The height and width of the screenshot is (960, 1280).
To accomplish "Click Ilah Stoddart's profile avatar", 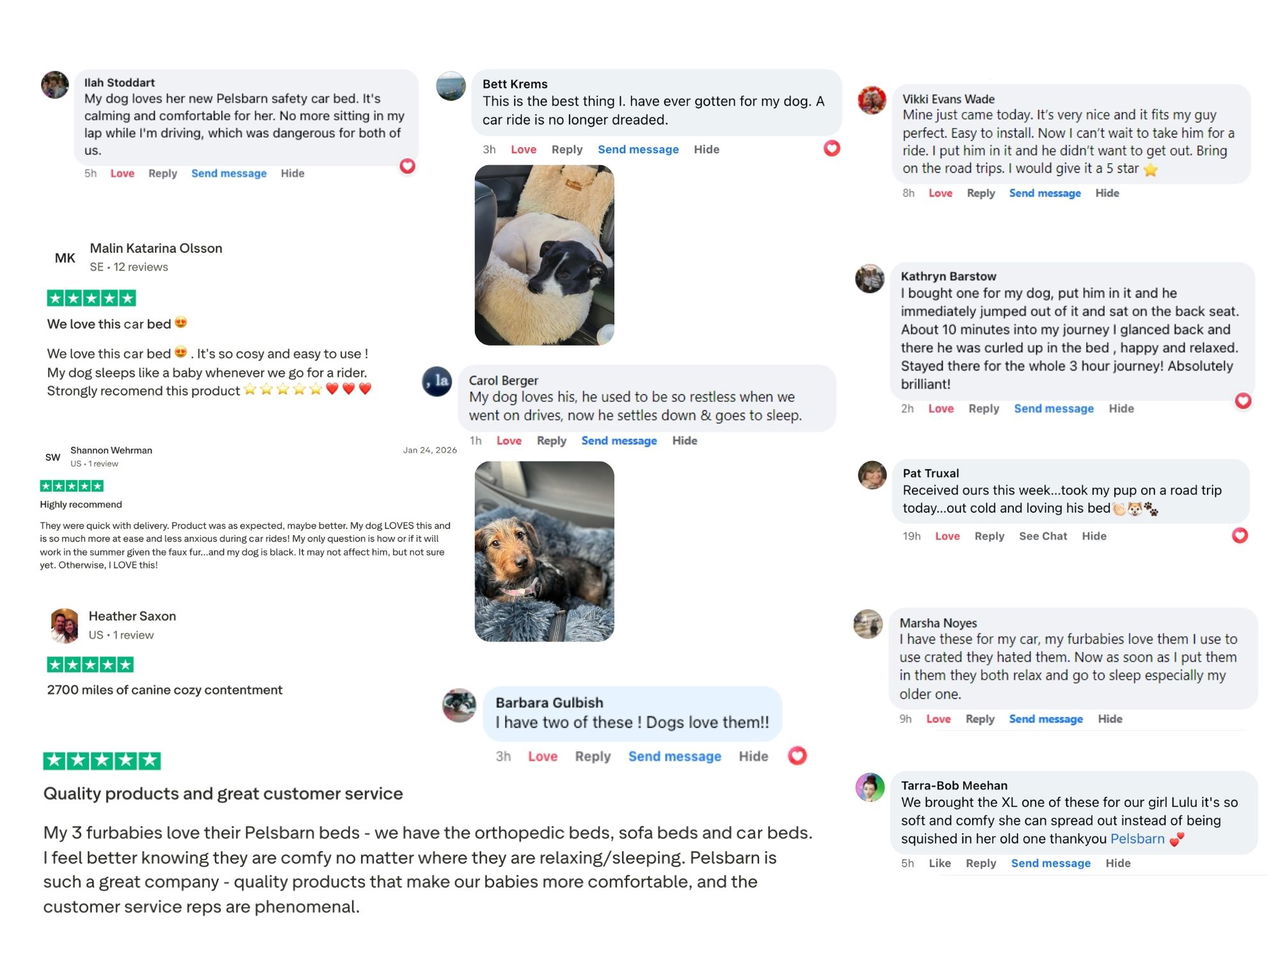I will coord(55,85).
